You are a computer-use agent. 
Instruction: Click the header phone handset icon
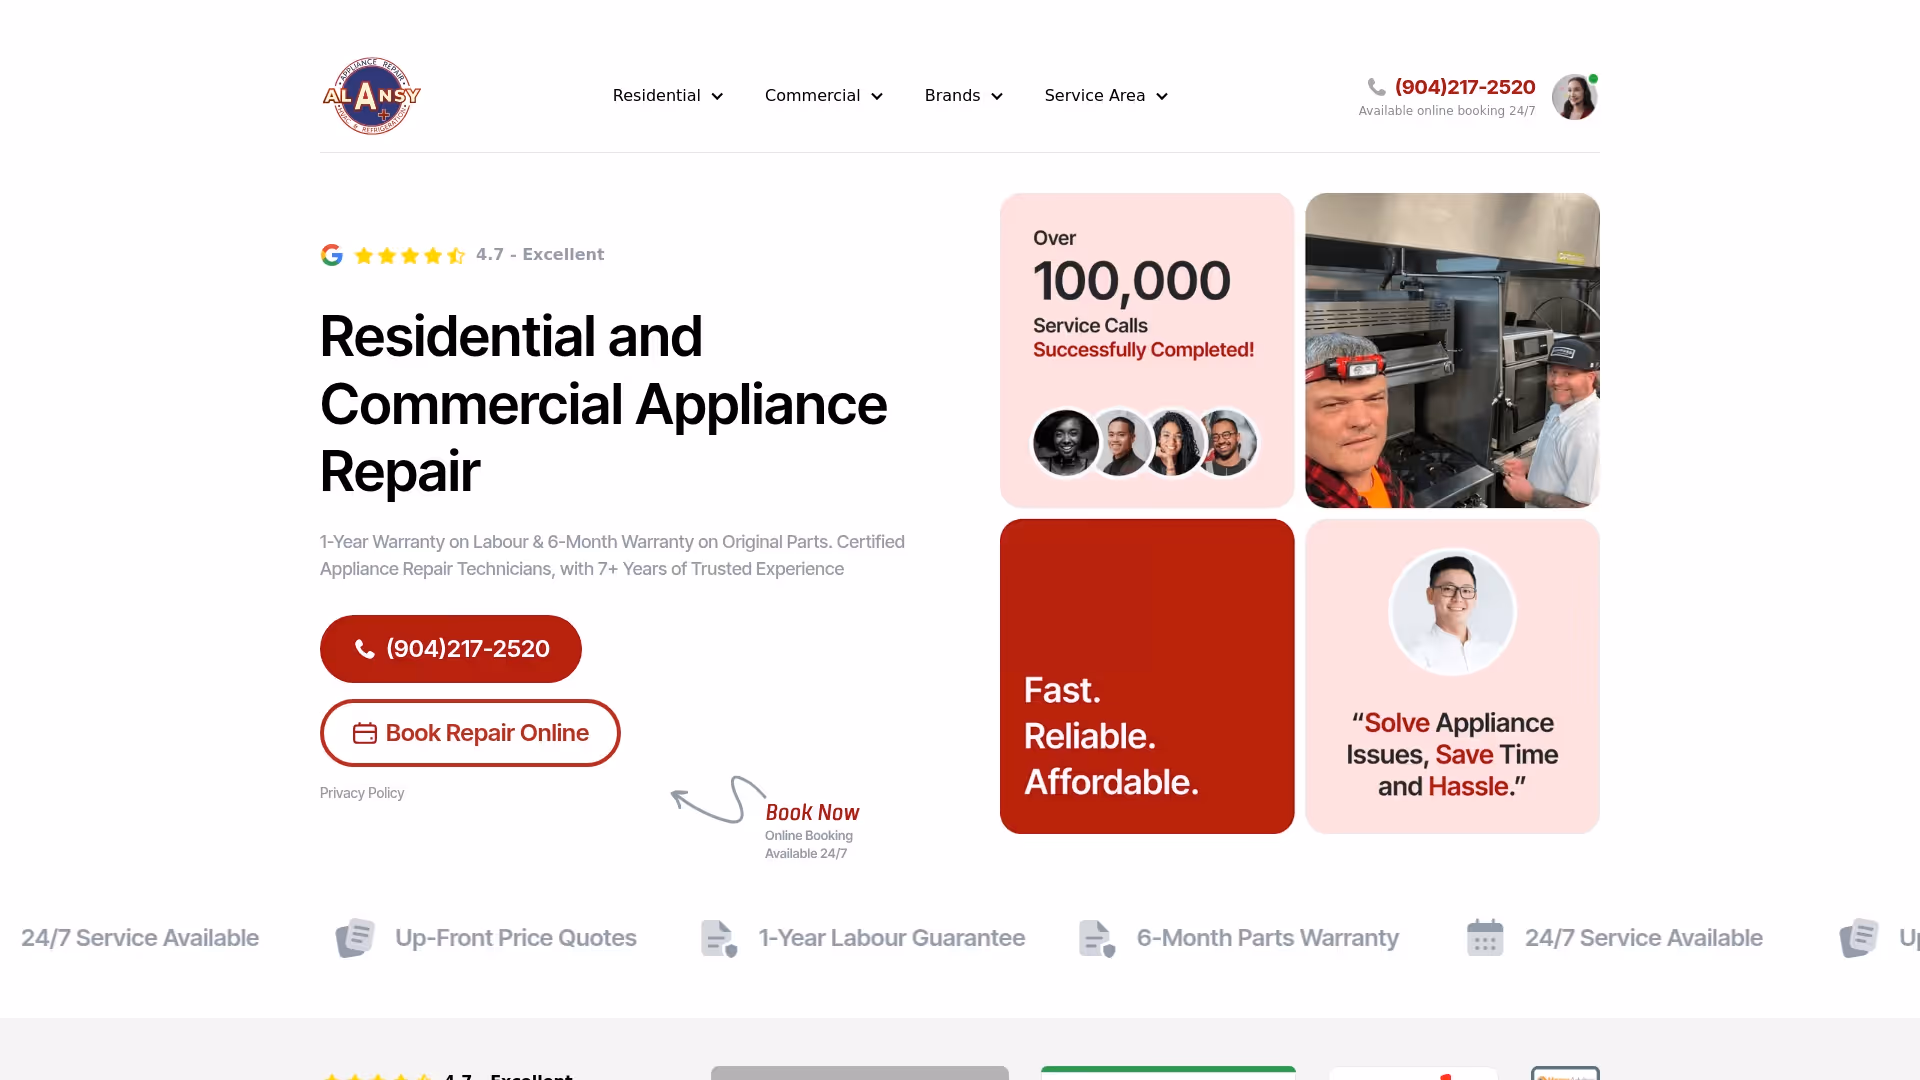1377,87
